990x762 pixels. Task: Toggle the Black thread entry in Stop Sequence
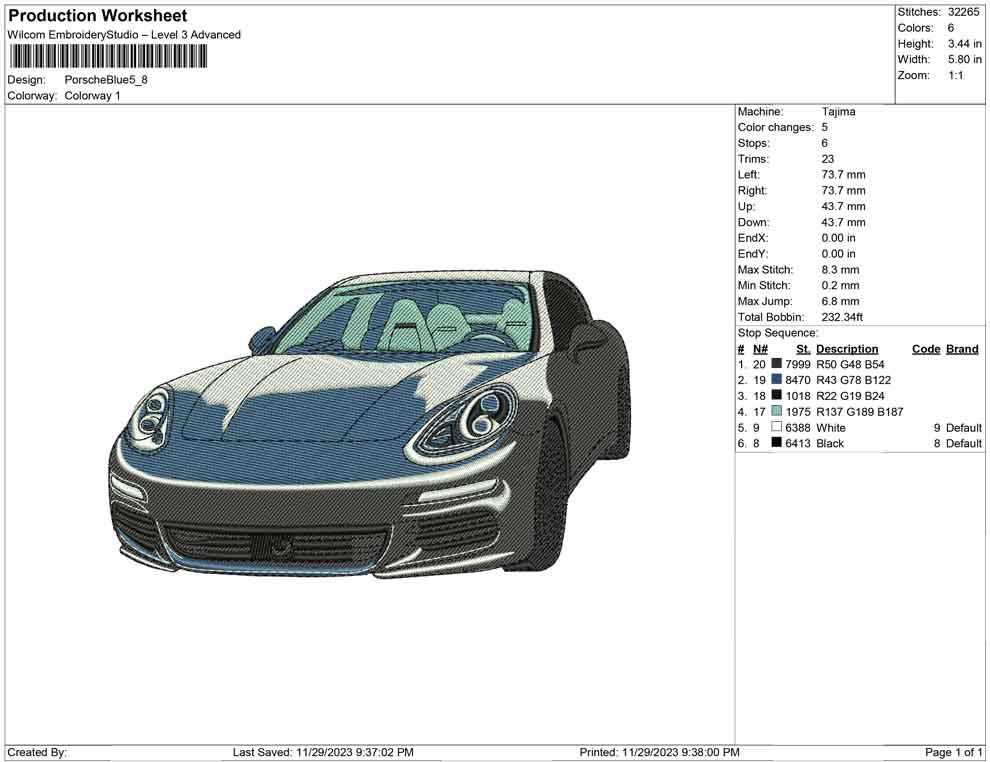tap(829, 443)
